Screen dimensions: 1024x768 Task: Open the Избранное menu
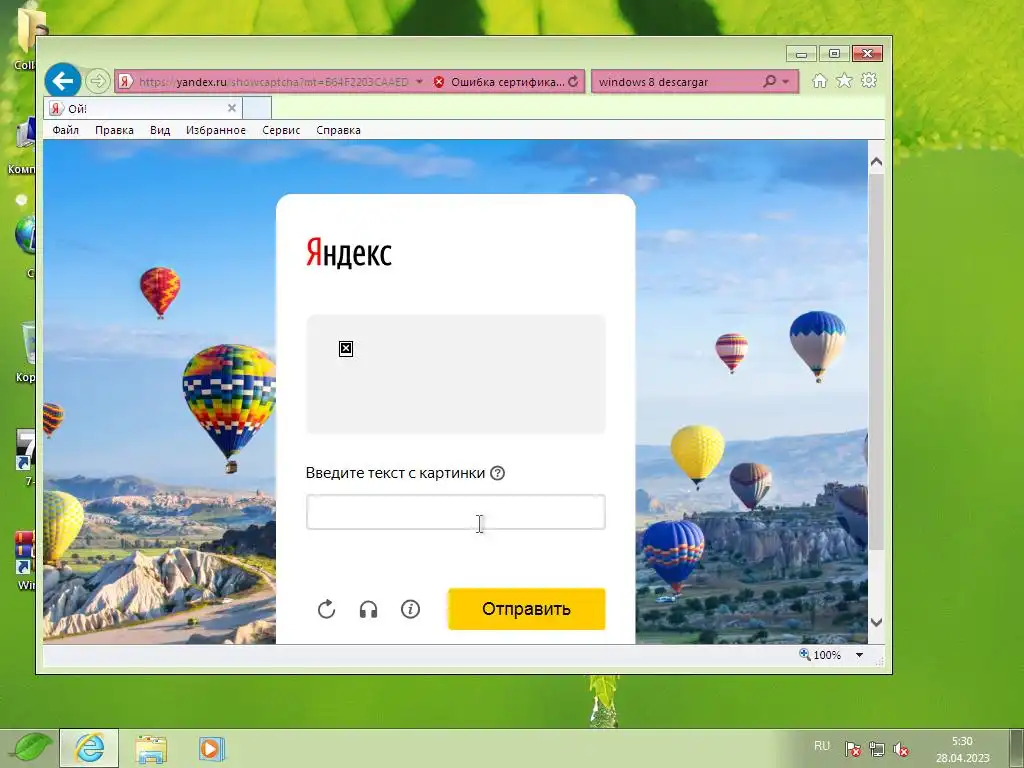coord(216,130)
